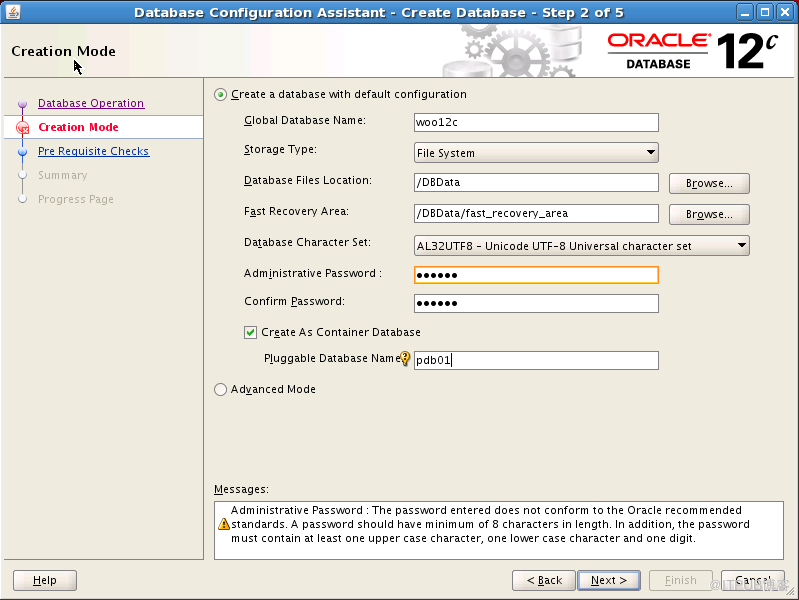
Task: Click the warning icon in Messages box
Action: 224,524
